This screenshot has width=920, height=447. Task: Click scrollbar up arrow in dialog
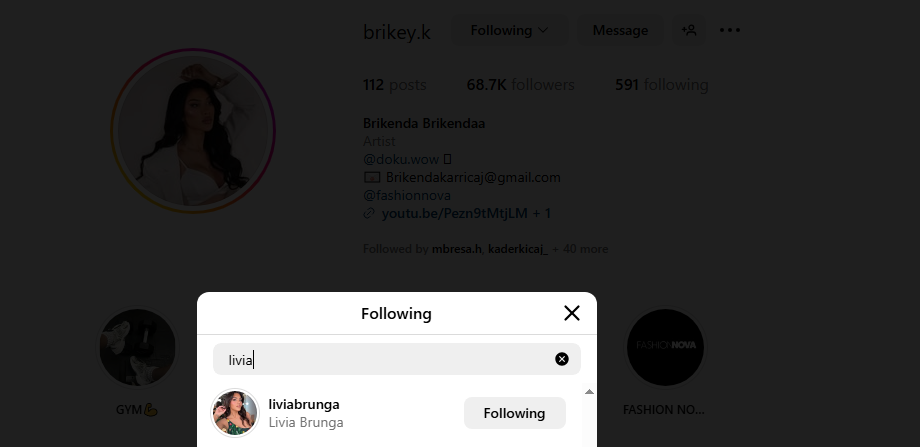tap(589, 391)
